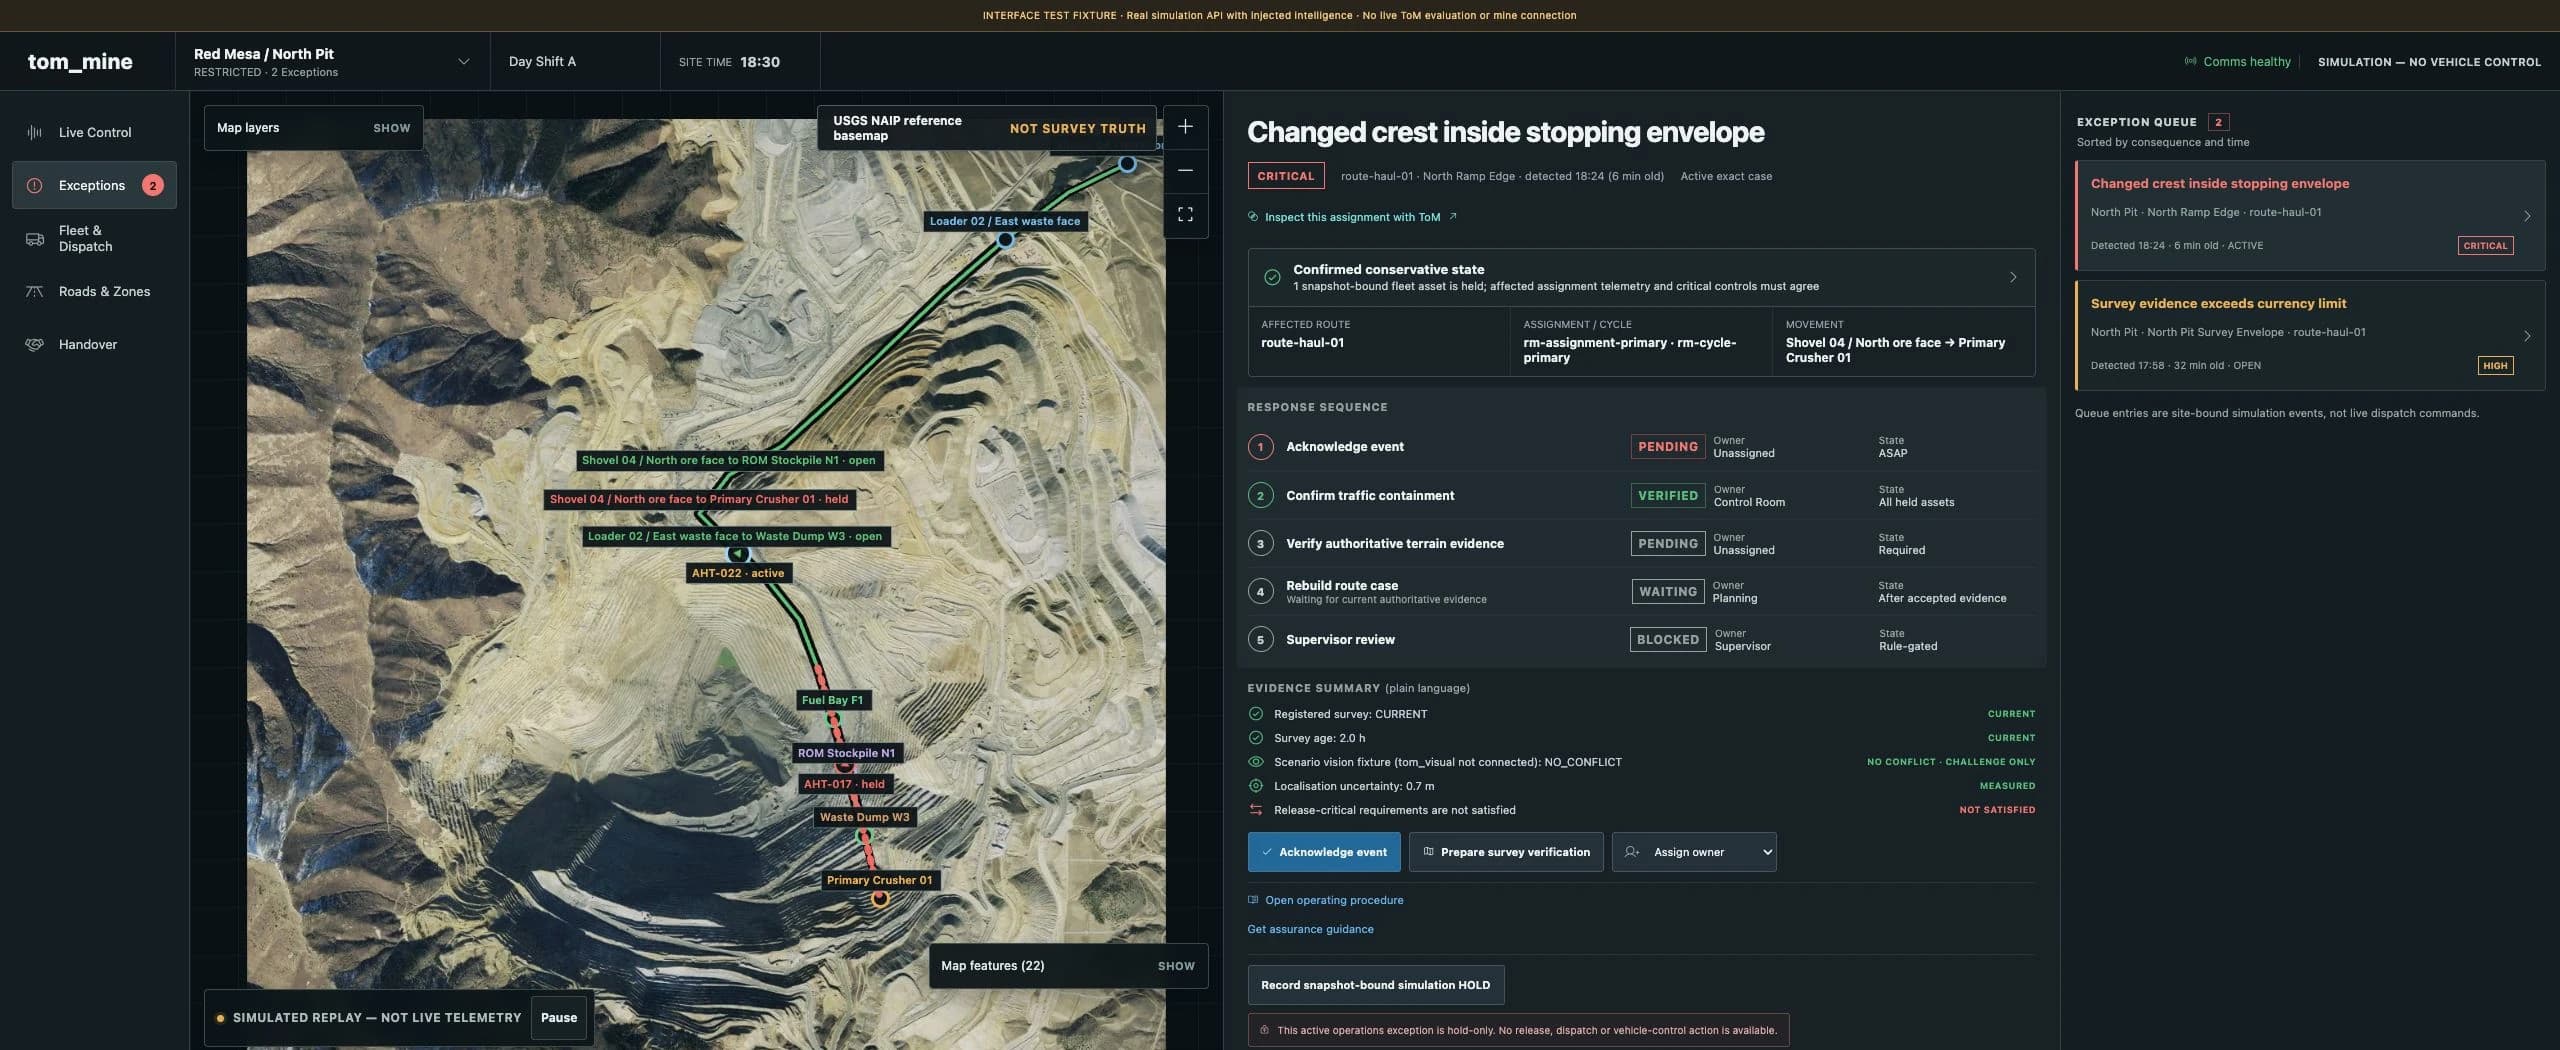The width and height of the screenshot is (2560, 1050).
Task: Select the Shovel 04 to Primary Crusher 01 held route label
Action: (x=699, y=499)
